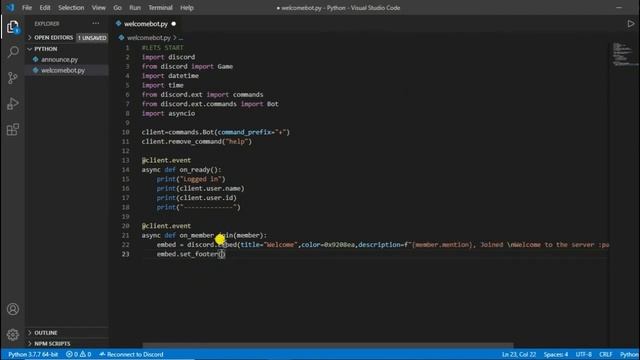Open the Selection menu

click(x=71, y=8)
